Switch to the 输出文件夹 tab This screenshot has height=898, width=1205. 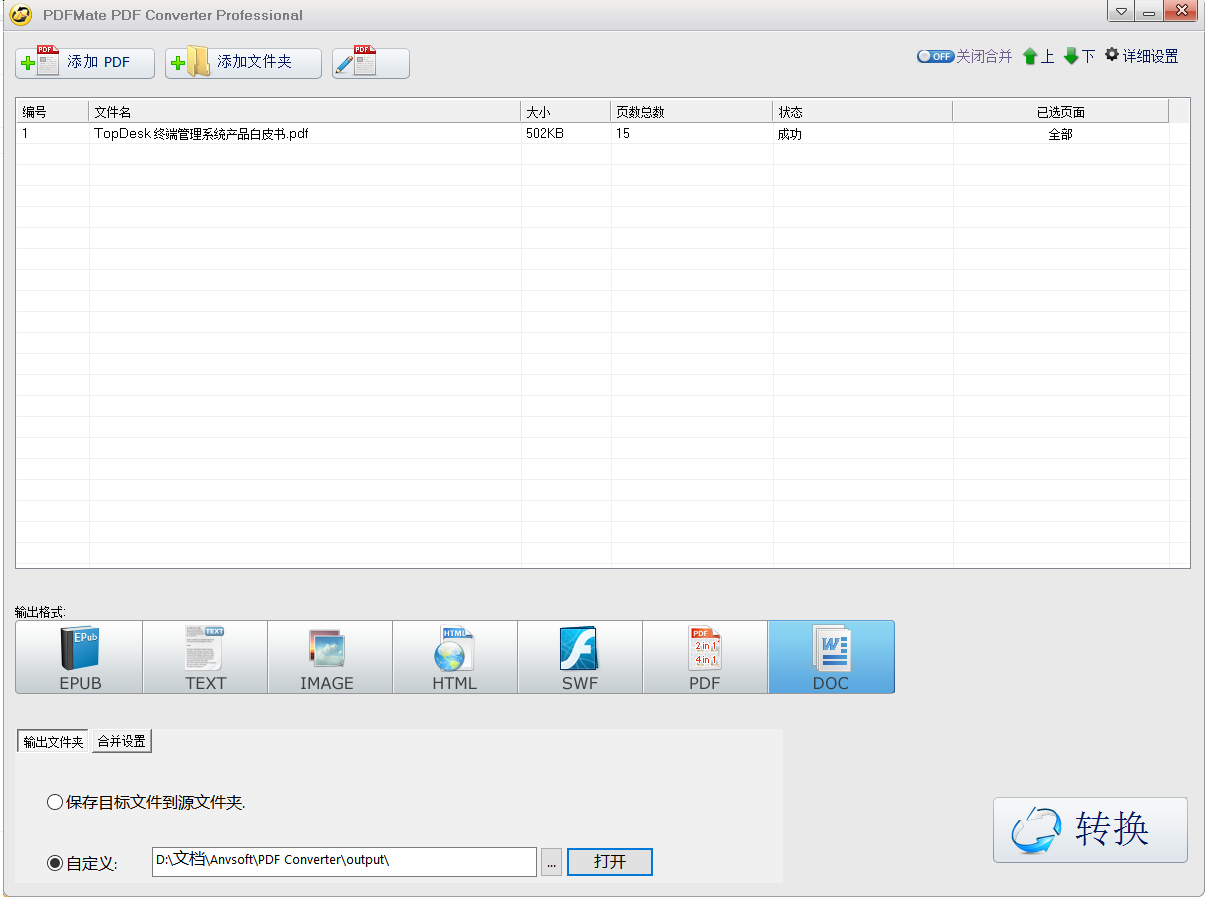54,741
